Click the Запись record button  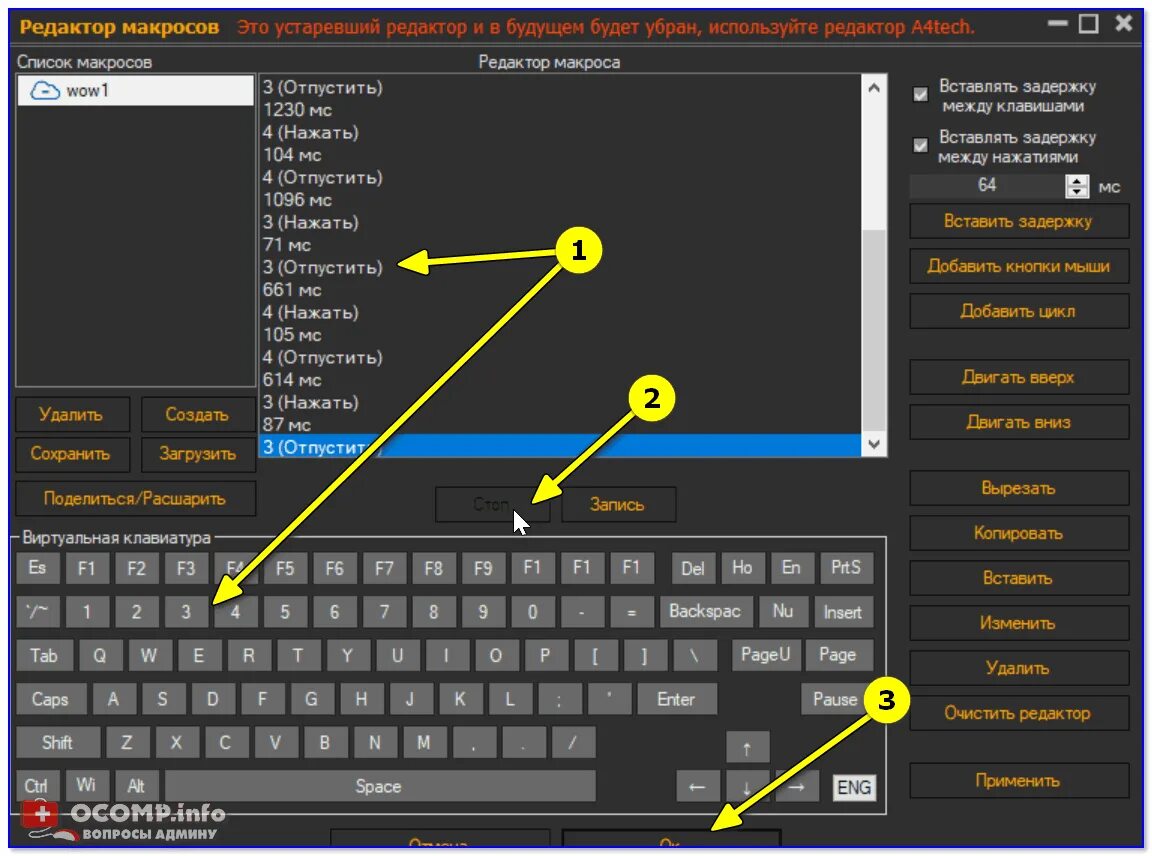[618, 505]
